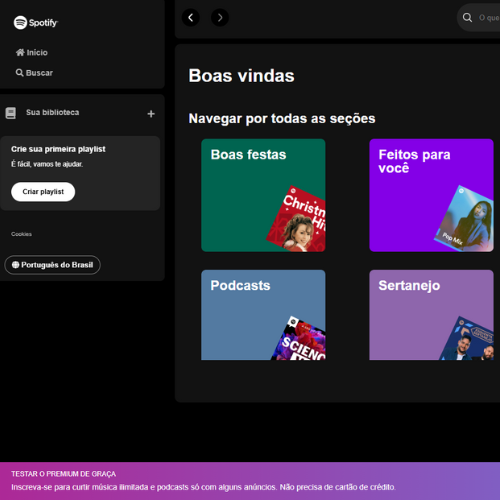
Task: Click the Spotify logo
Action: pos(35,23)
